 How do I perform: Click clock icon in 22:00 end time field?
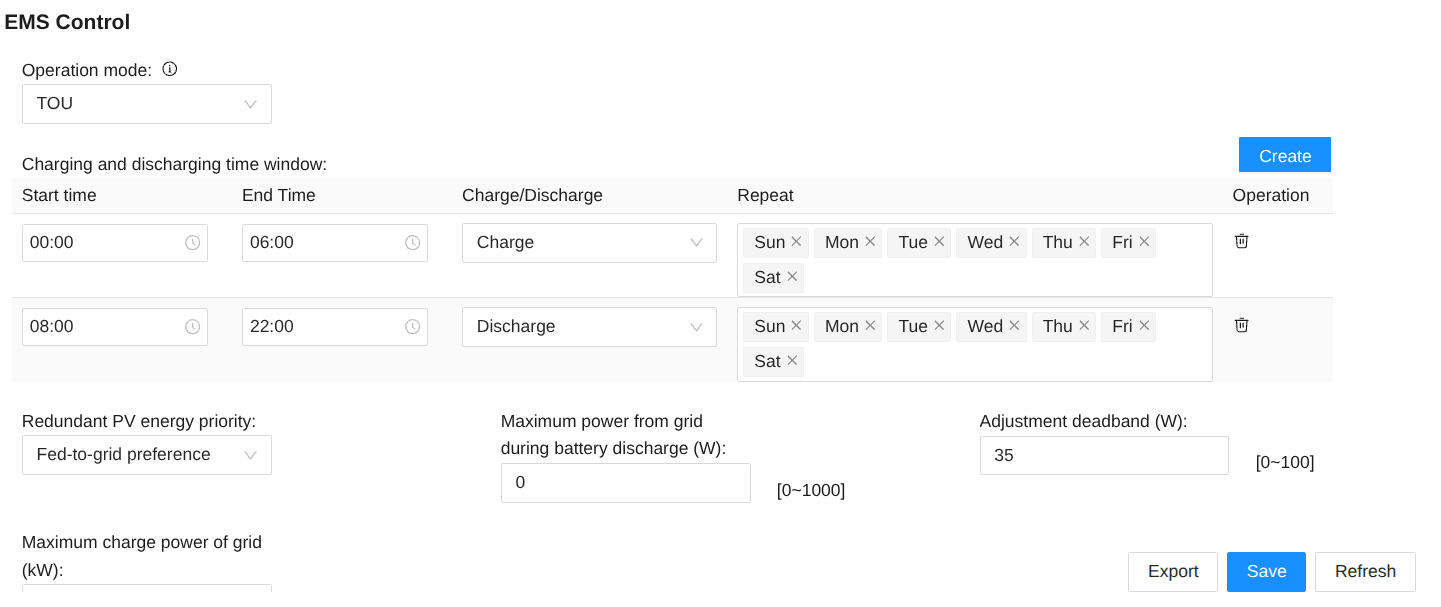[412, 327]
